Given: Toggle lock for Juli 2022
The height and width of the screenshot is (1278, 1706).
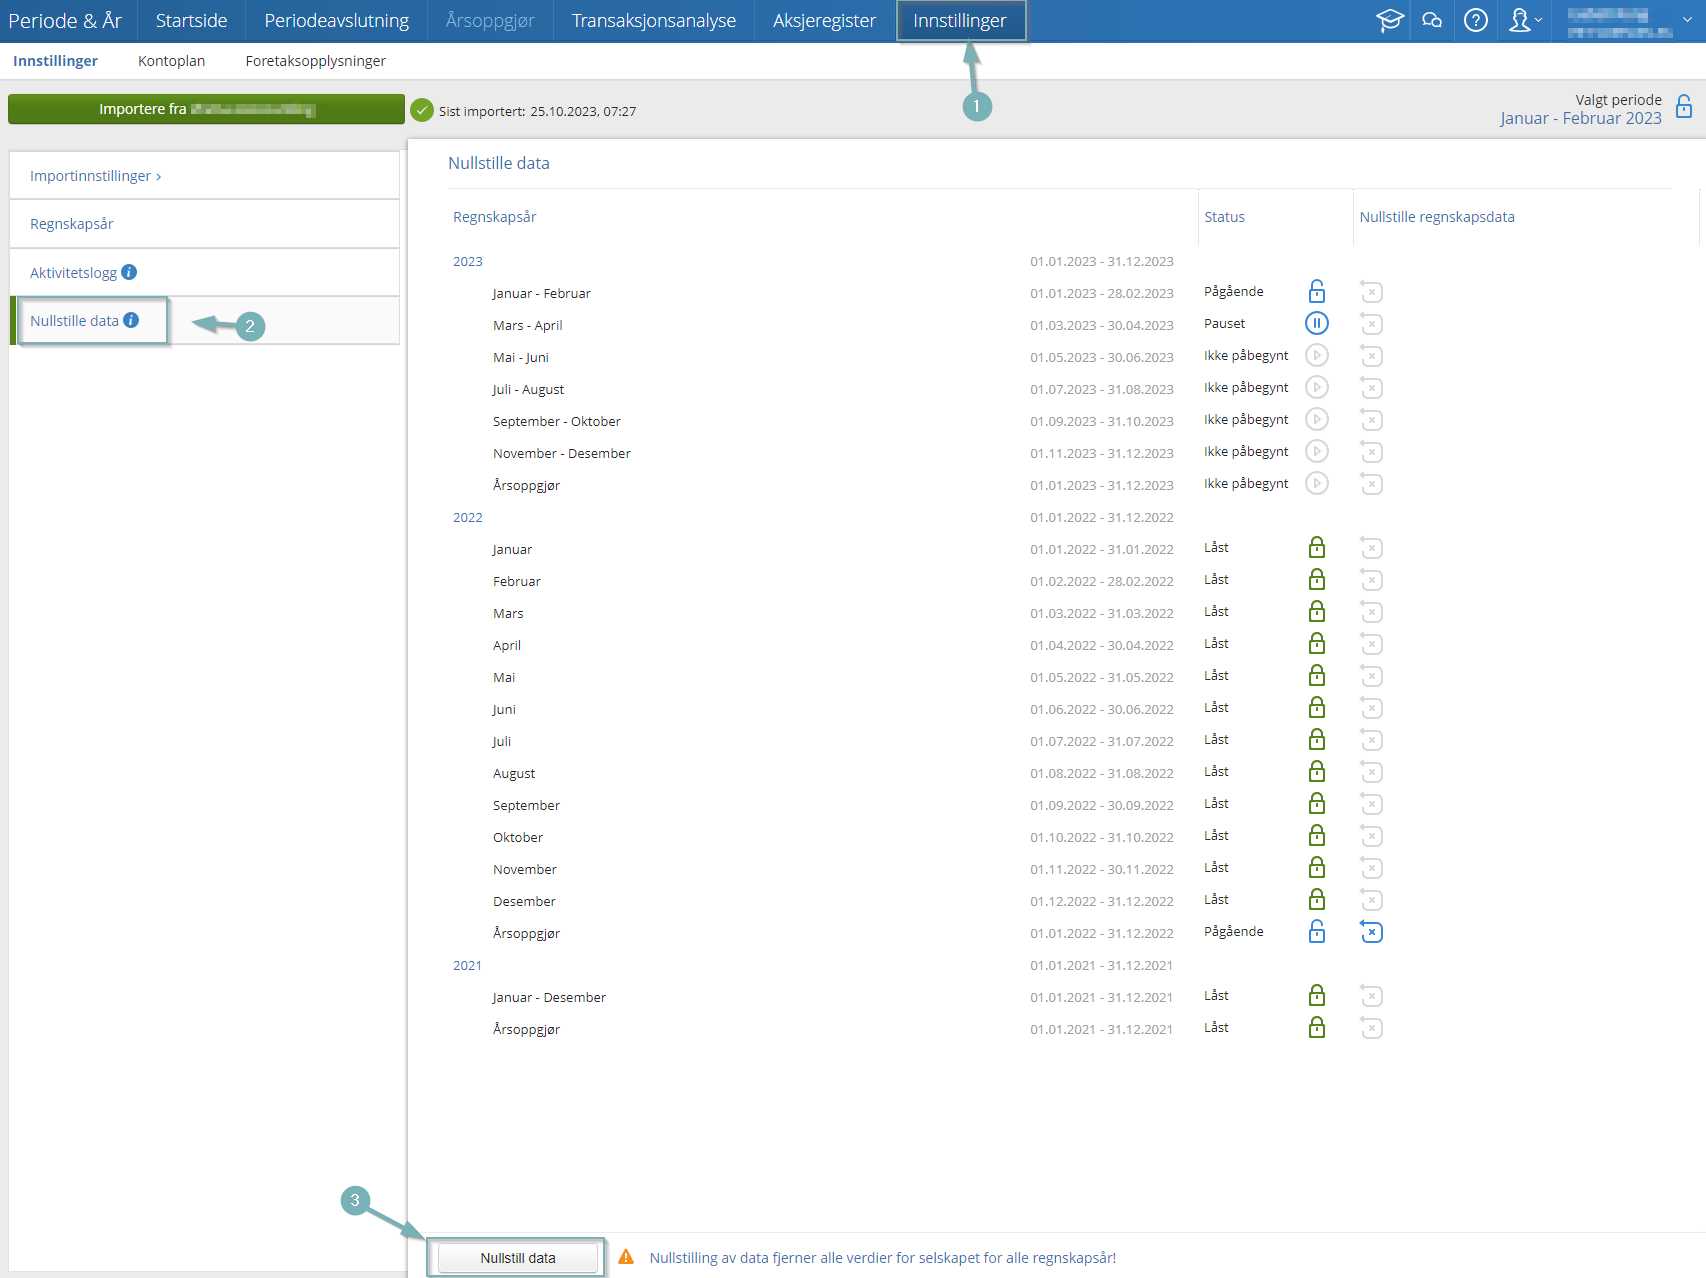Looking at the screenshot, I should coord(1317,739).
